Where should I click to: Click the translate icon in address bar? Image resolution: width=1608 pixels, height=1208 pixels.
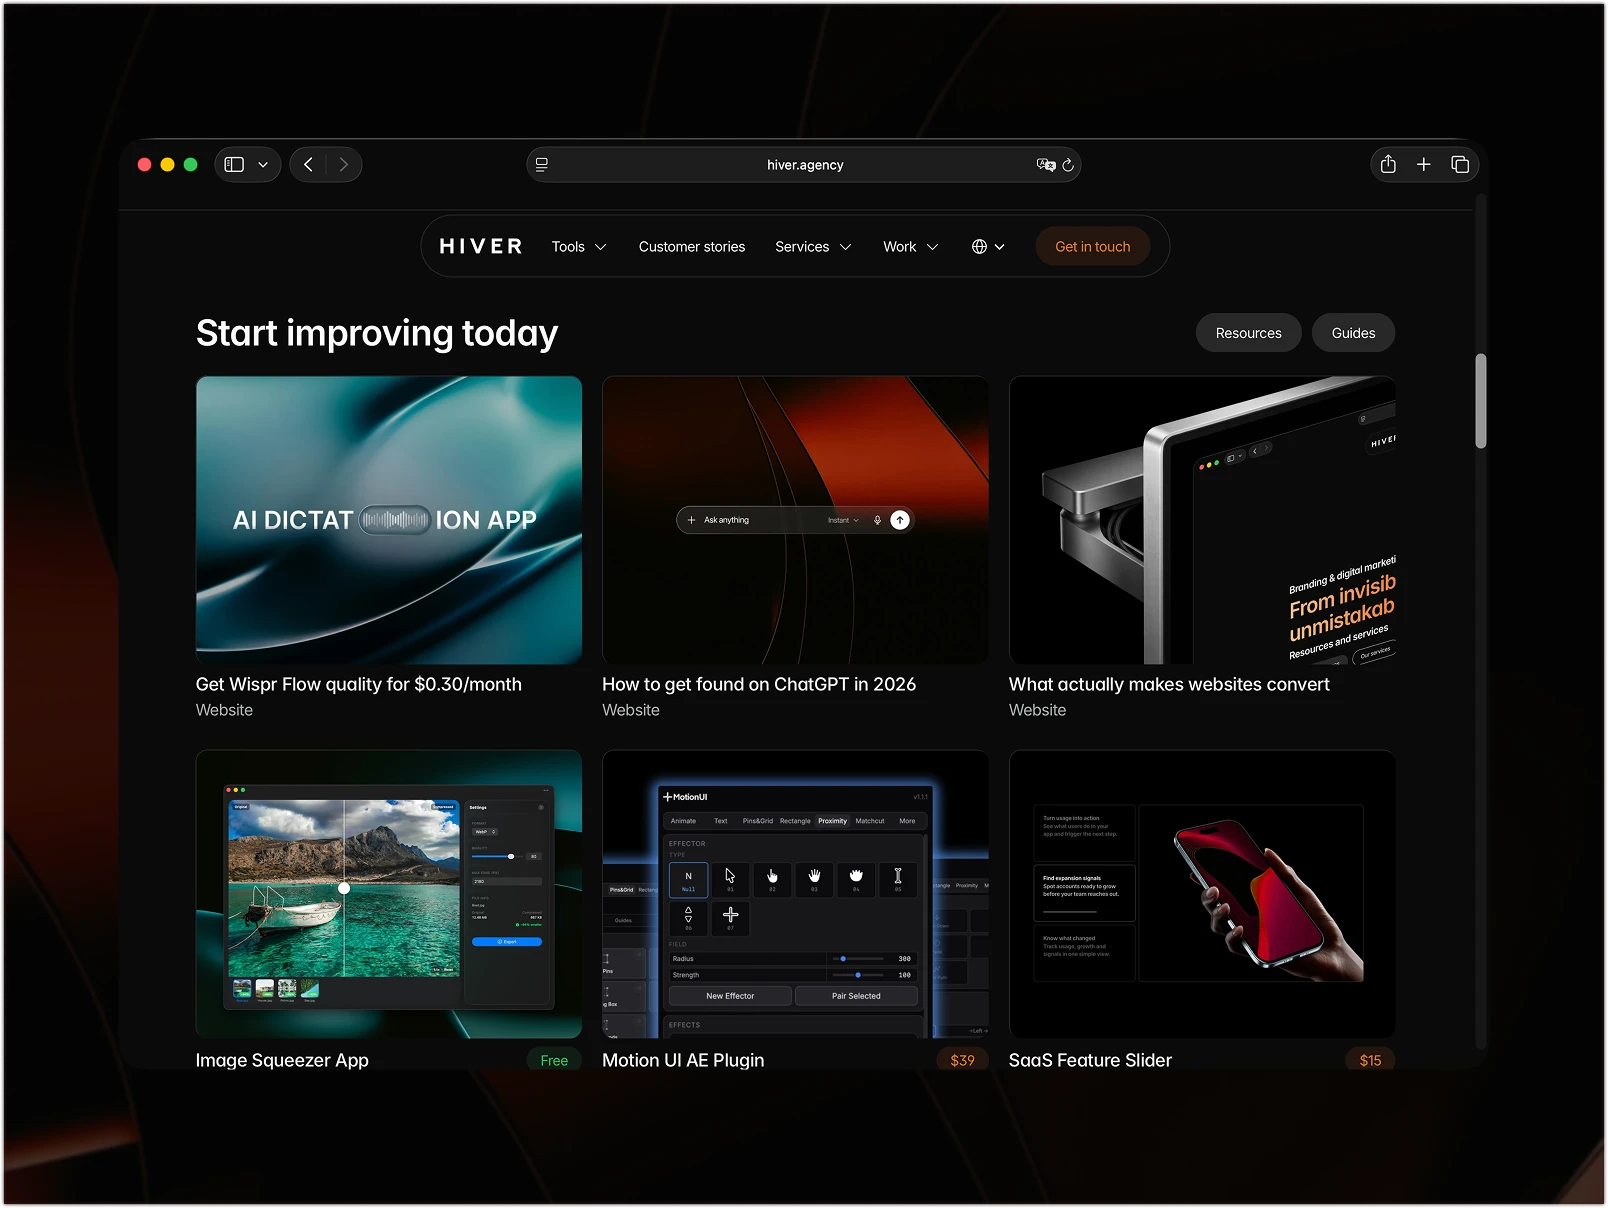click(1046, 165)
